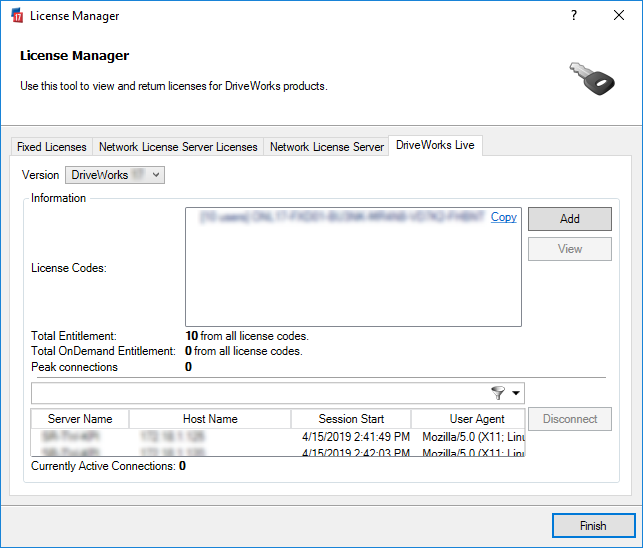Screen dimensions: 643x548
Task: Click the User Agent column header
Action: click(x=468, y=419)
